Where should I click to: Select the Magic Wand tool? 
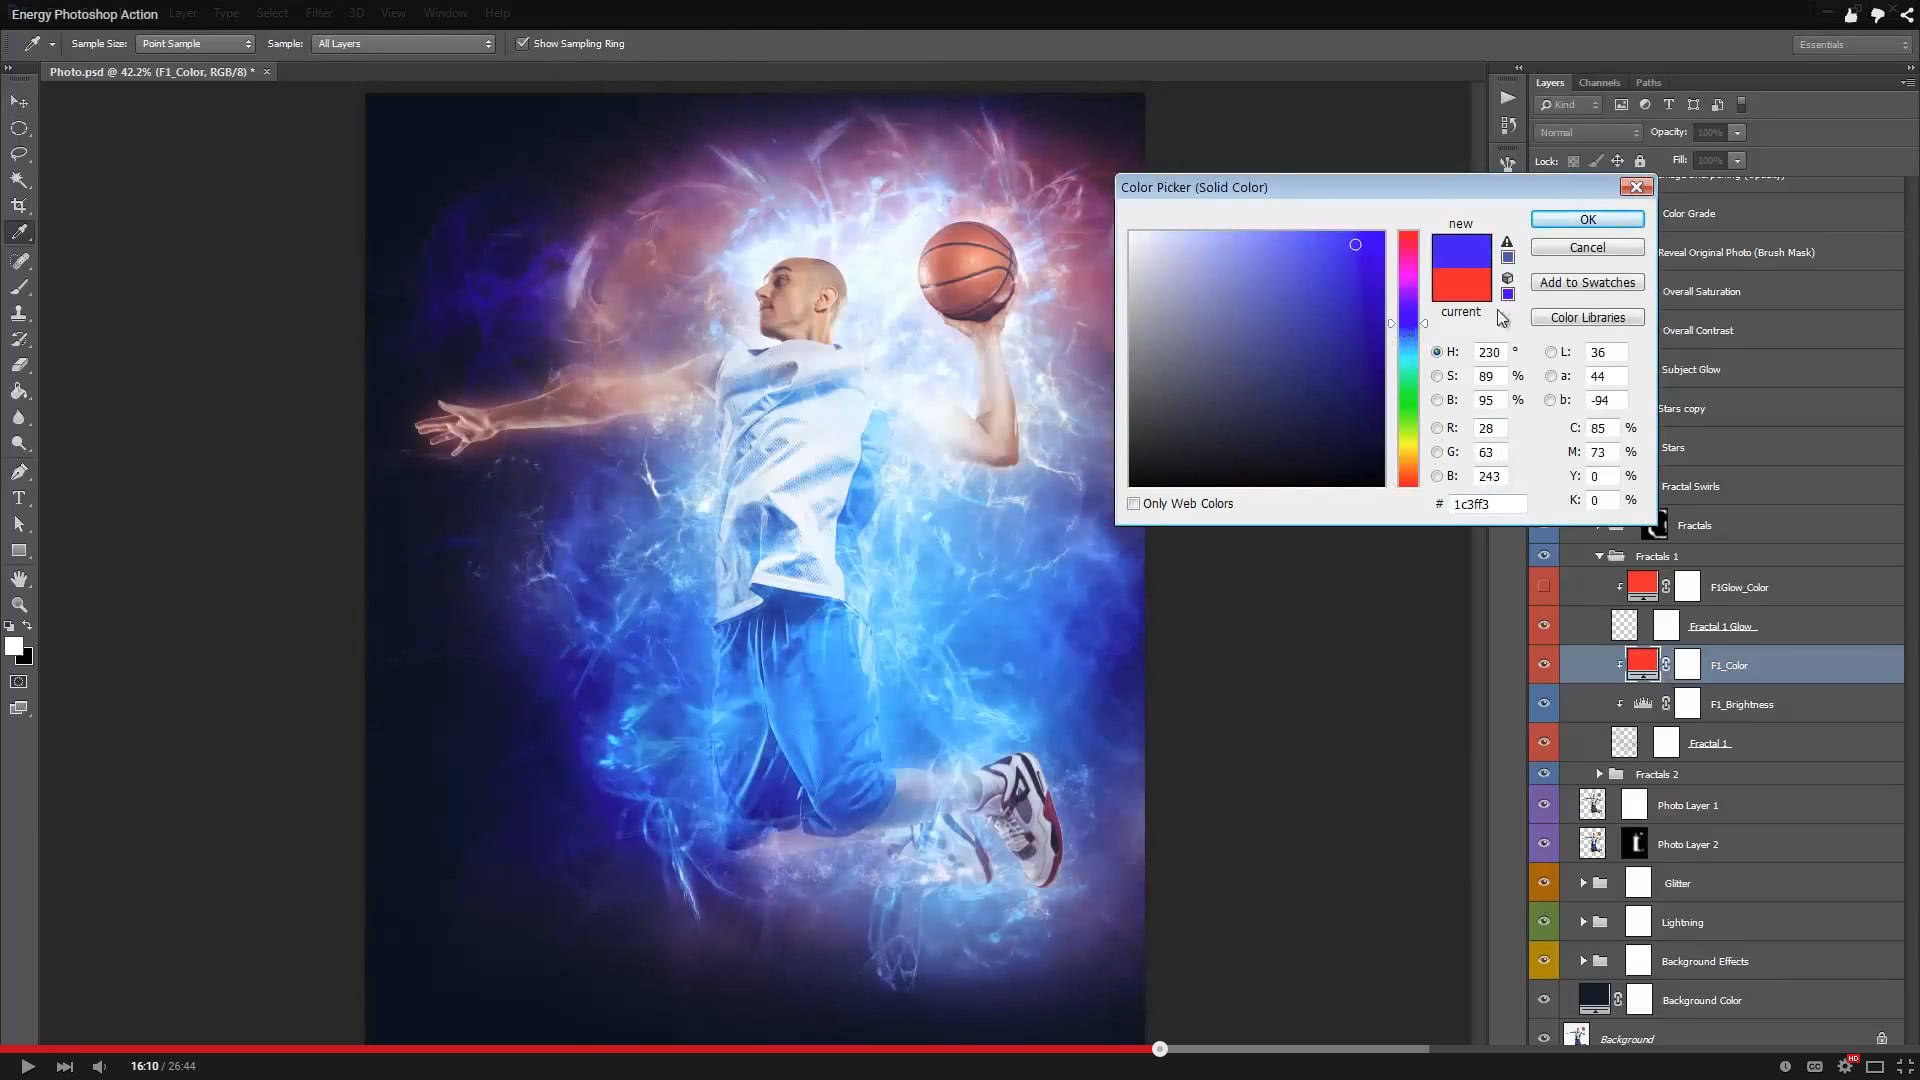pyautogui.click(x=19, y=180)
